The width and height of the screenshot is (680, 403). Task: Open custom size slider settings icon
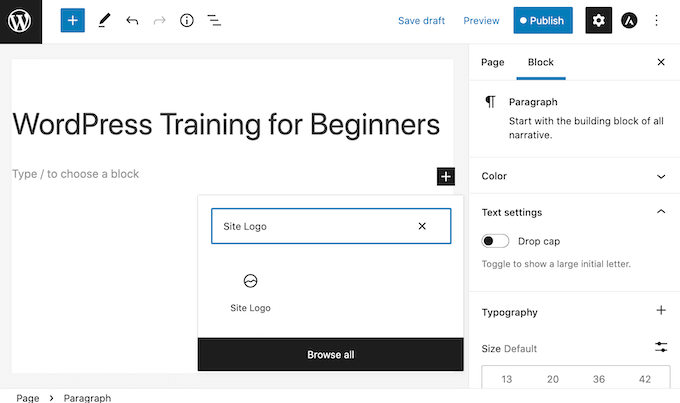pyautogui.click(x=661, y=348)
